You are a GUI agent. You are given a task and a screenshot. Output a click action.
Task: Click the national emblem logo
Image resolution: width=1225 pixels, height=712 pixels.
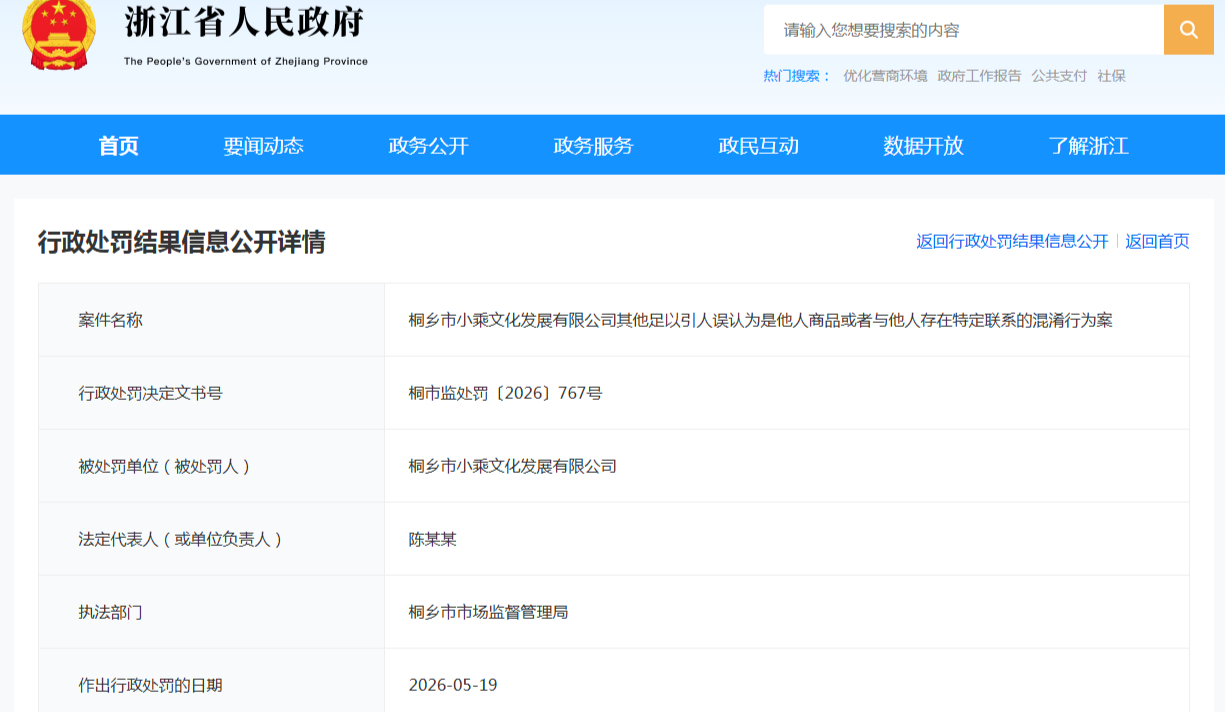coord(59,35)
